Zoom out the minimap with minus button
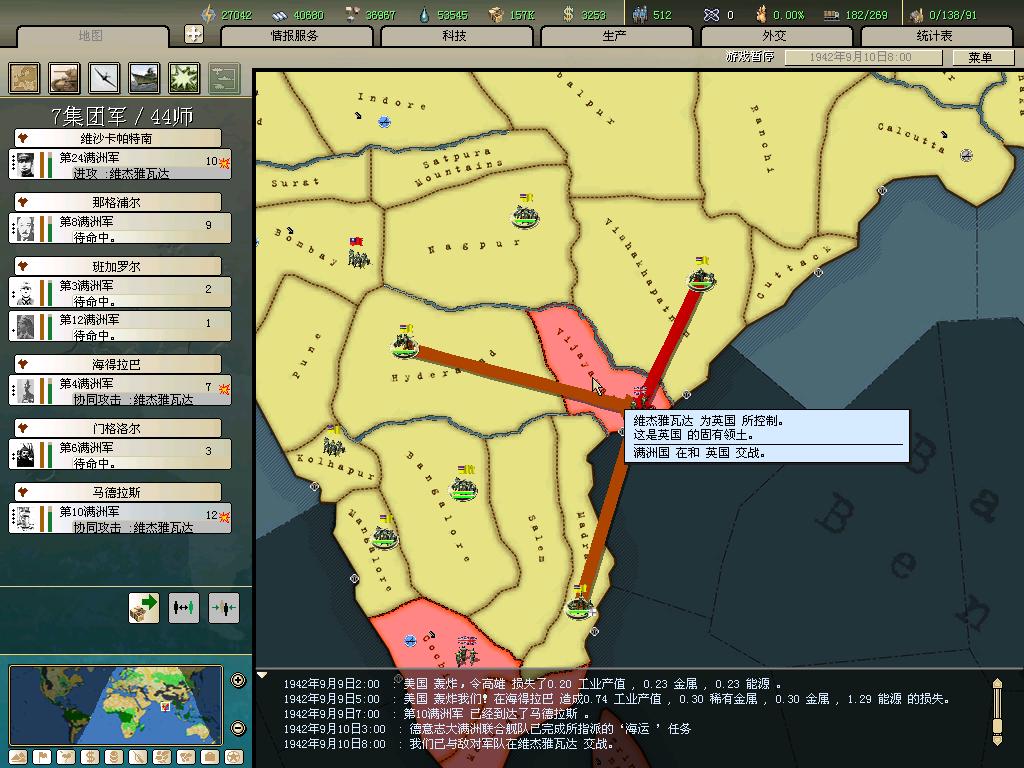This screenshot has width=1024, height=768. coord(238,728)
